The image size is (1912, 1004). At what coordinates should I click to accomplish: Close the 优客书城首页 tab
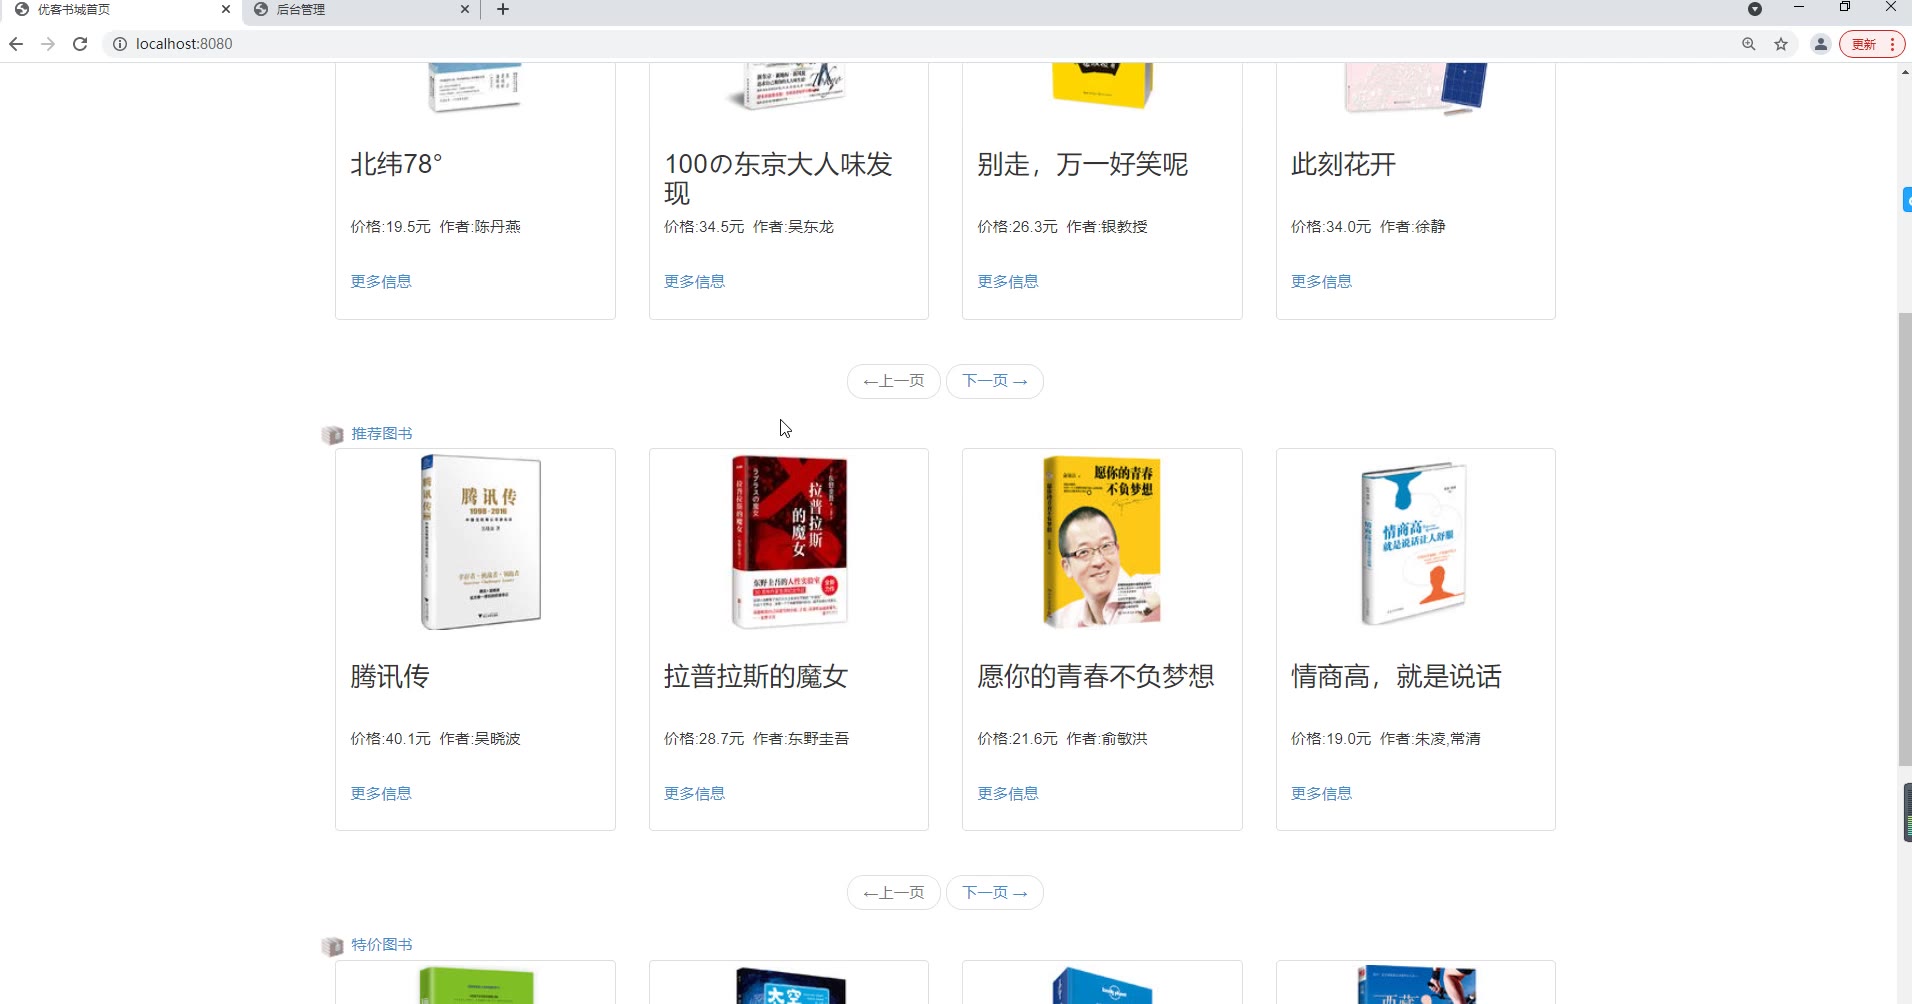(226, 9)
